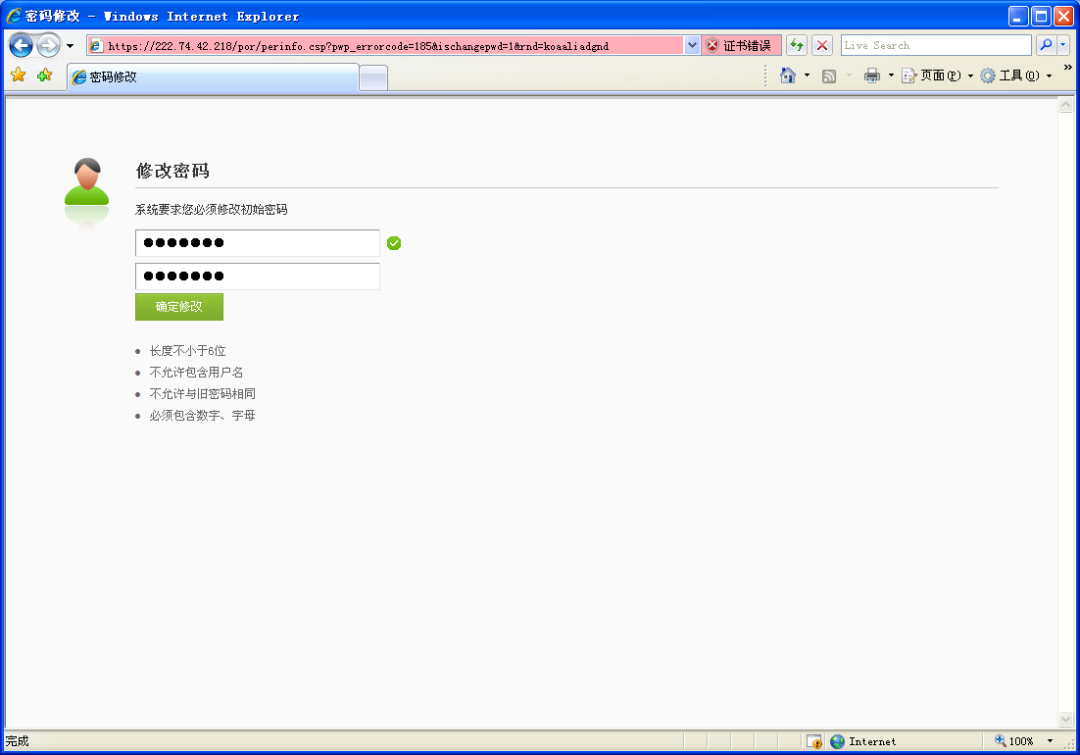
Task: Open the 页面(P) menu
Action: coord(937,76)
